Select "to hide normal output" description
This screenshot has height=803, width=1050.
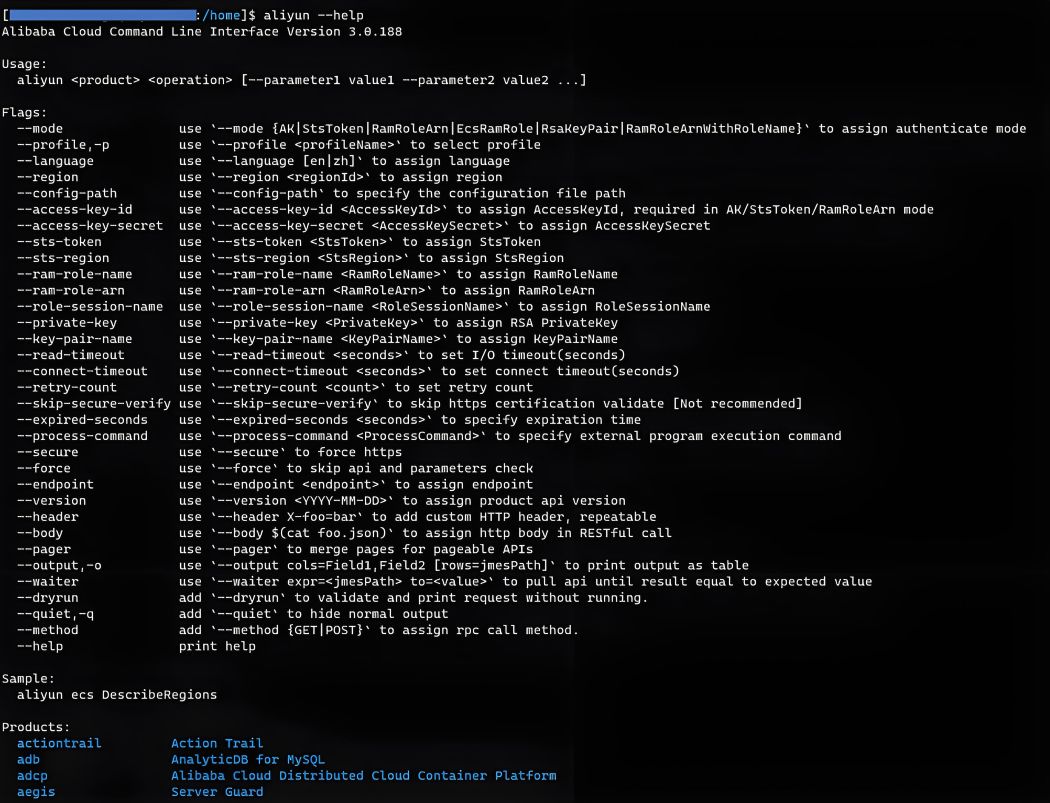click(368, 613)
